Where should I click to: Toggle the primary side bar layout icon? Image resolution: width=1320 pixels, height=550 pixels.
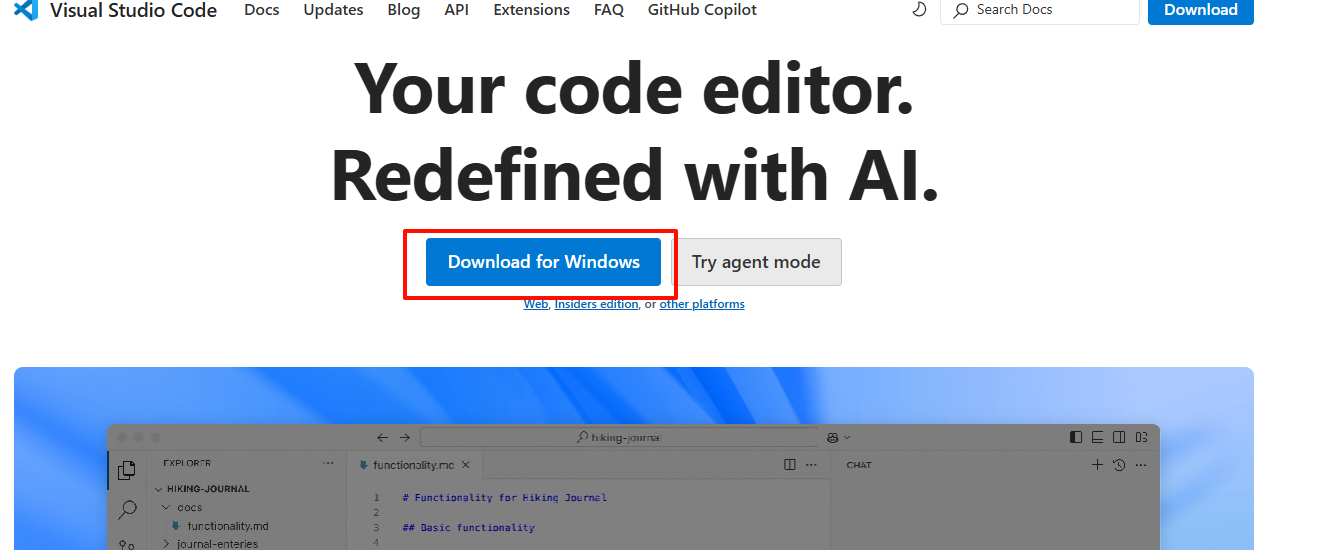coord(1076,437)
